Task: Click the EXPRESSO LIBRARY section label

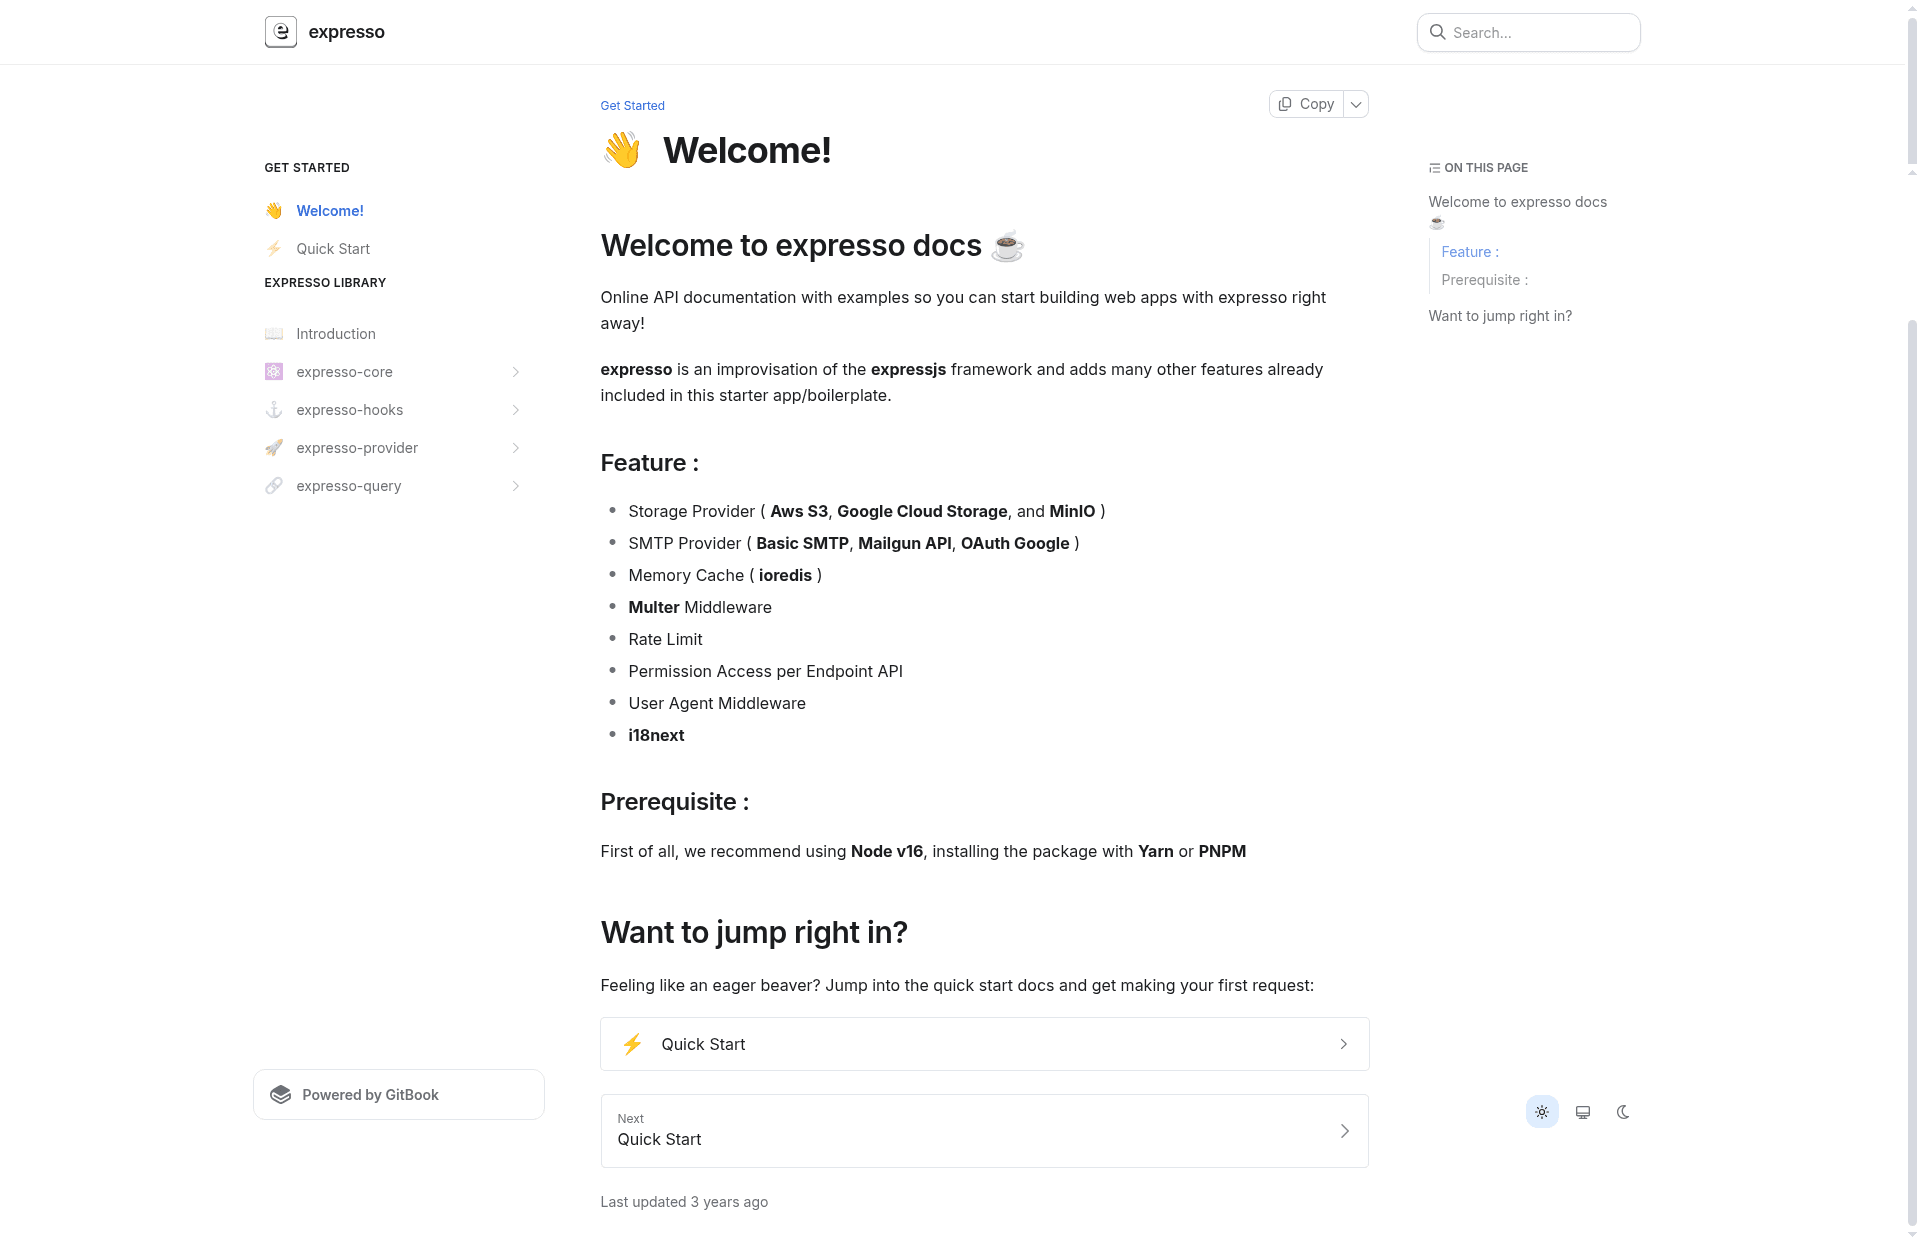Action: tap(325, 283)
